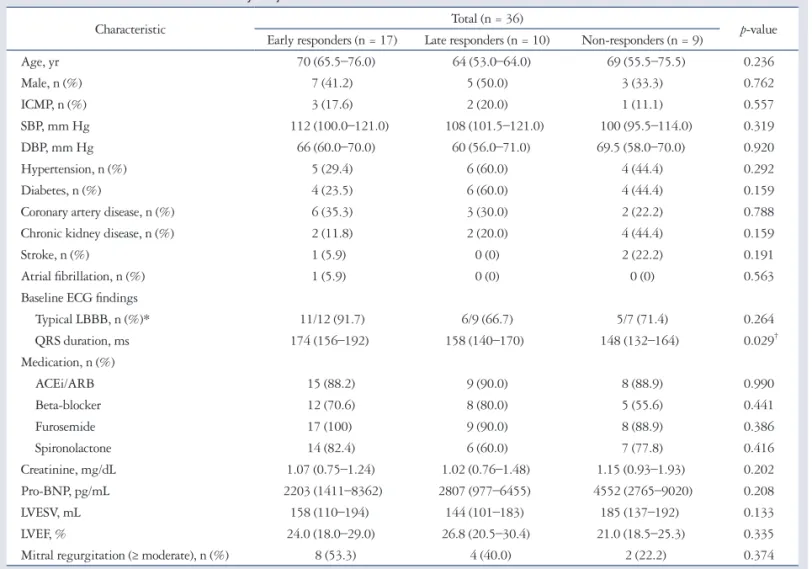
Task: Click the "ICMP, n (%)" row label
Action: pyautogui.click(x=53, y=105)
